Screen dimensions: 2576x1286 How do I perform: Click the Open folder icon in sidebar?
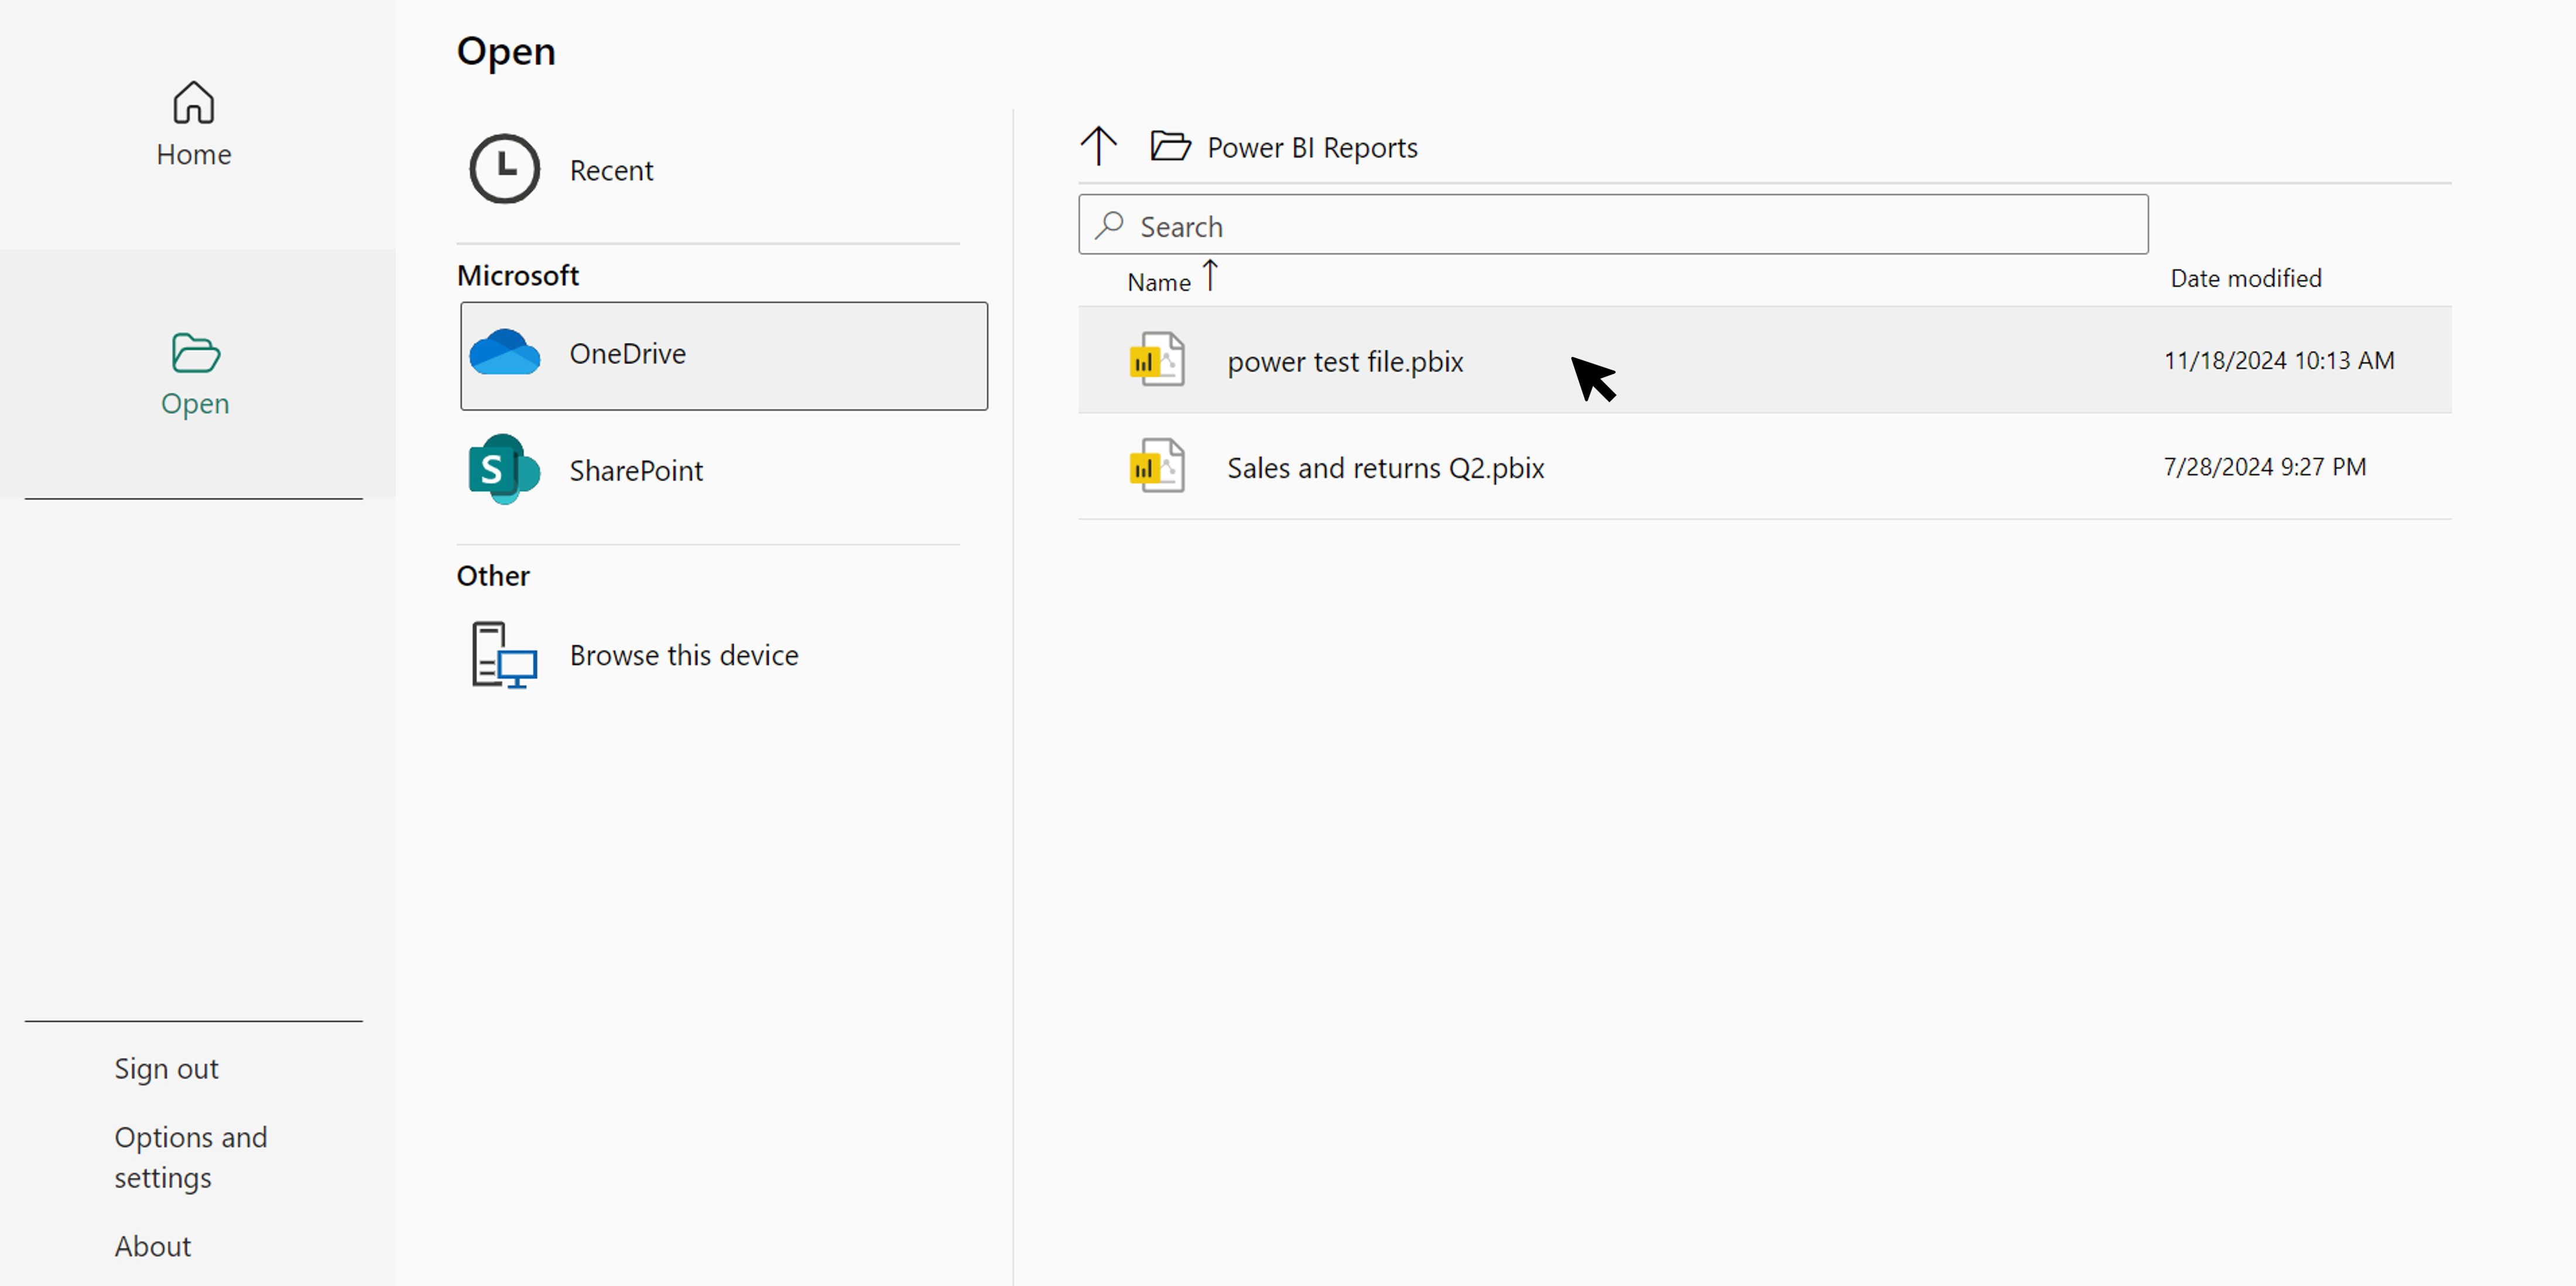tap(195, 353)
